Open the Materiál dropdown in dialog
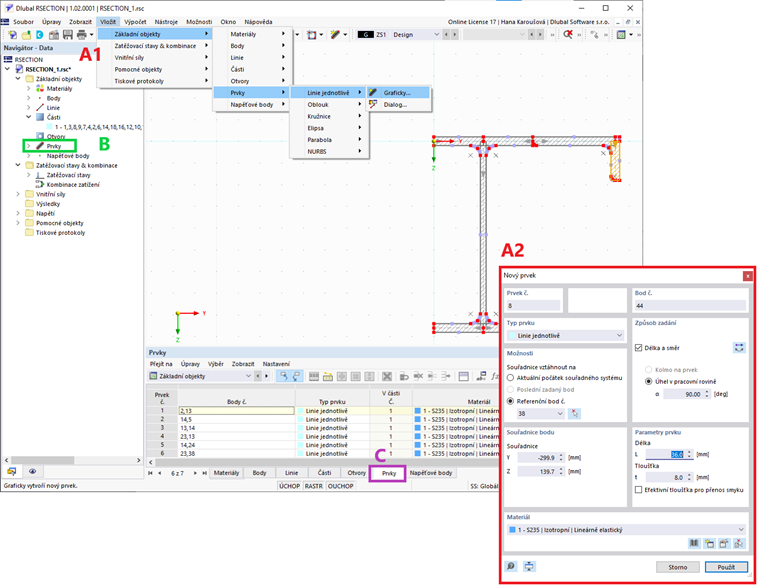 [x=625, y=530]
